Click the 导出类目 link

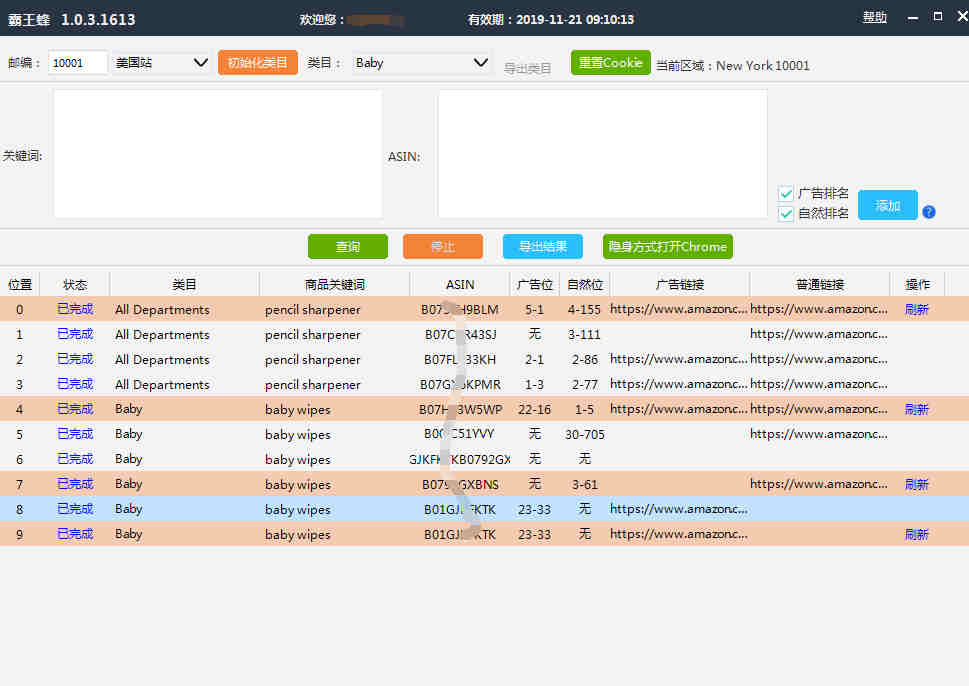(527, 68)
